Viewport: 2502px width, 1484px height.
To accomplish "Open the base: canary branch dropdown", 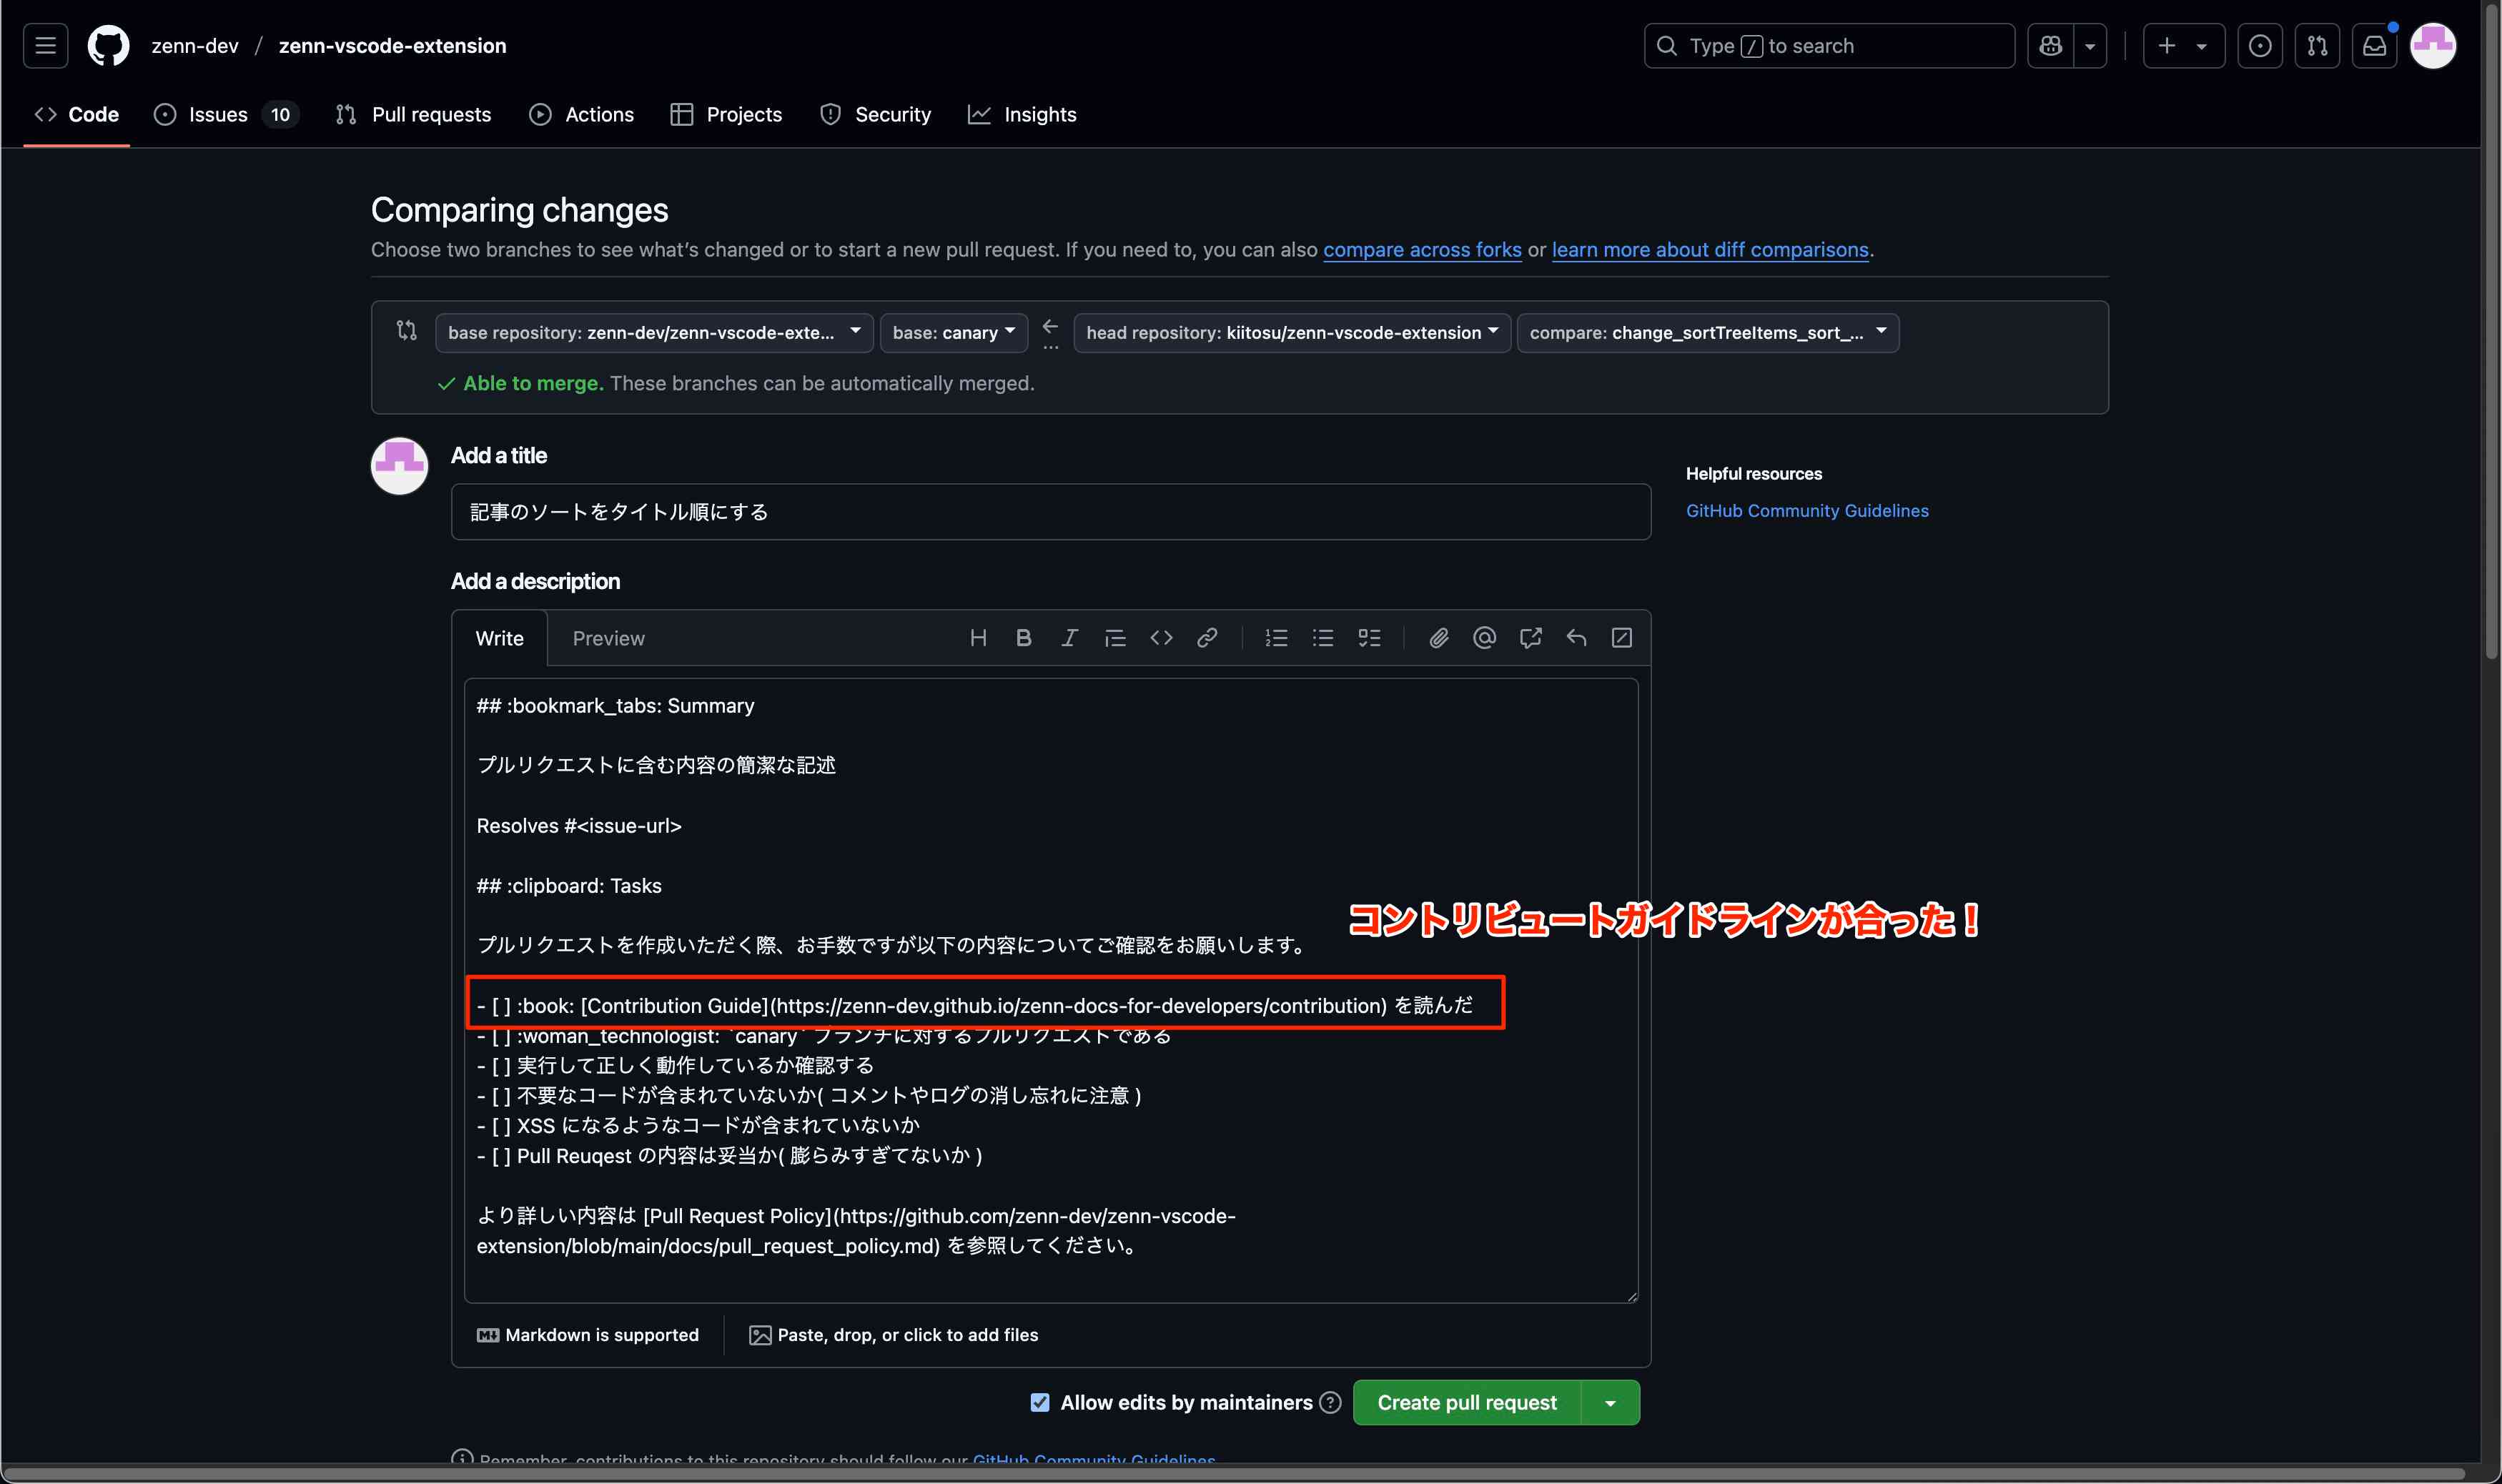I will (x=953, y=333).
